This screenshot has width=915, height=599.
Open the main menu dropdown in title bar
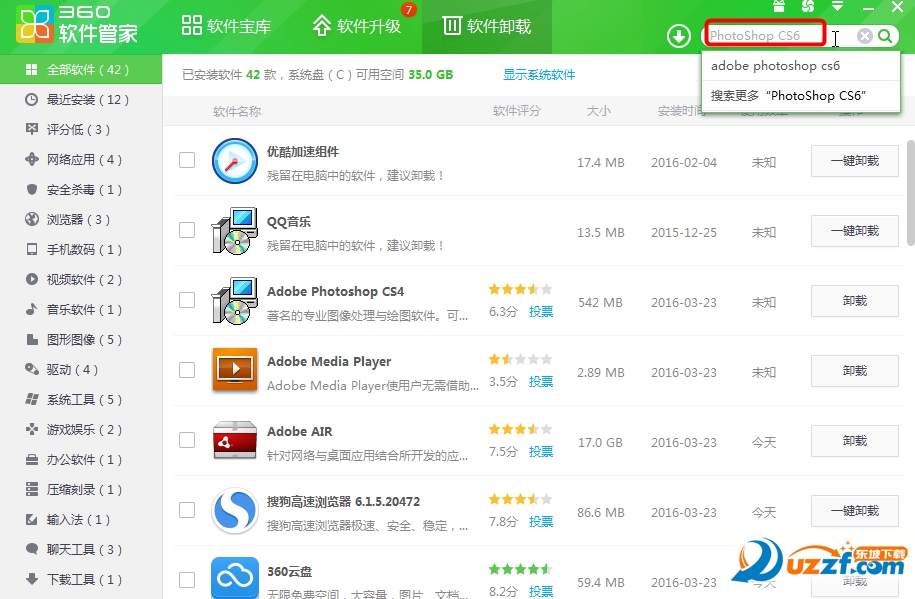(837, 7)
